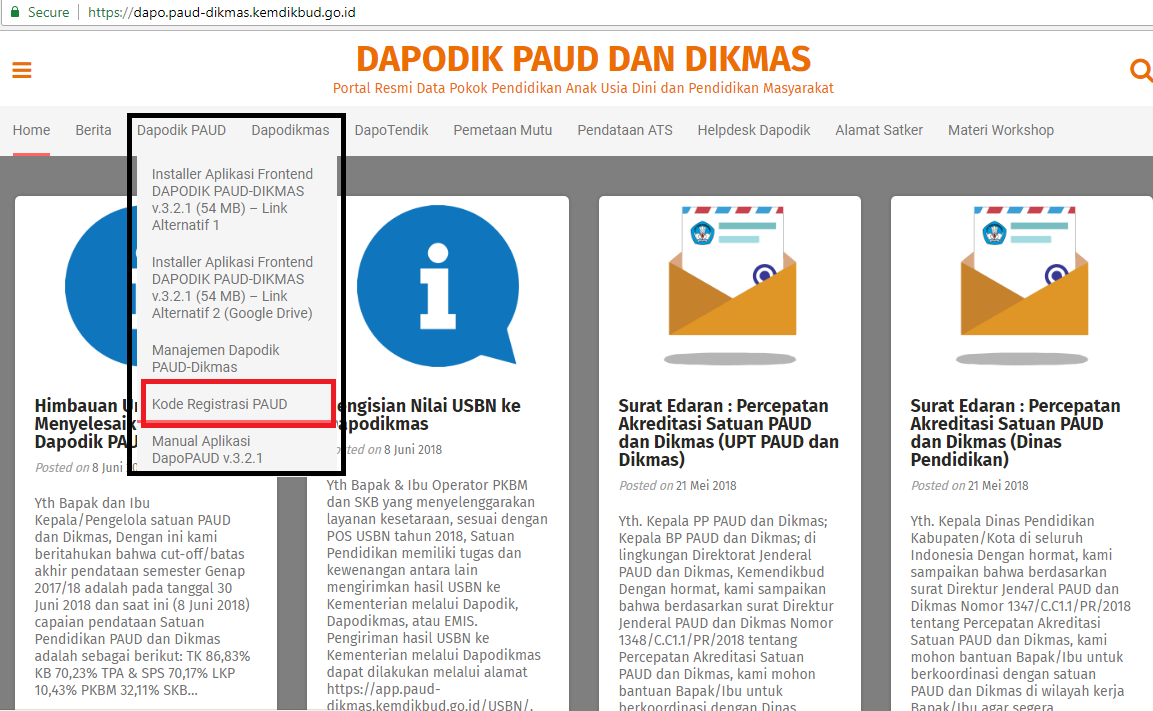Click the blue info bubble thumbnail for USBN post
This screenshot has width=1153, height=711.
[438, 285]
